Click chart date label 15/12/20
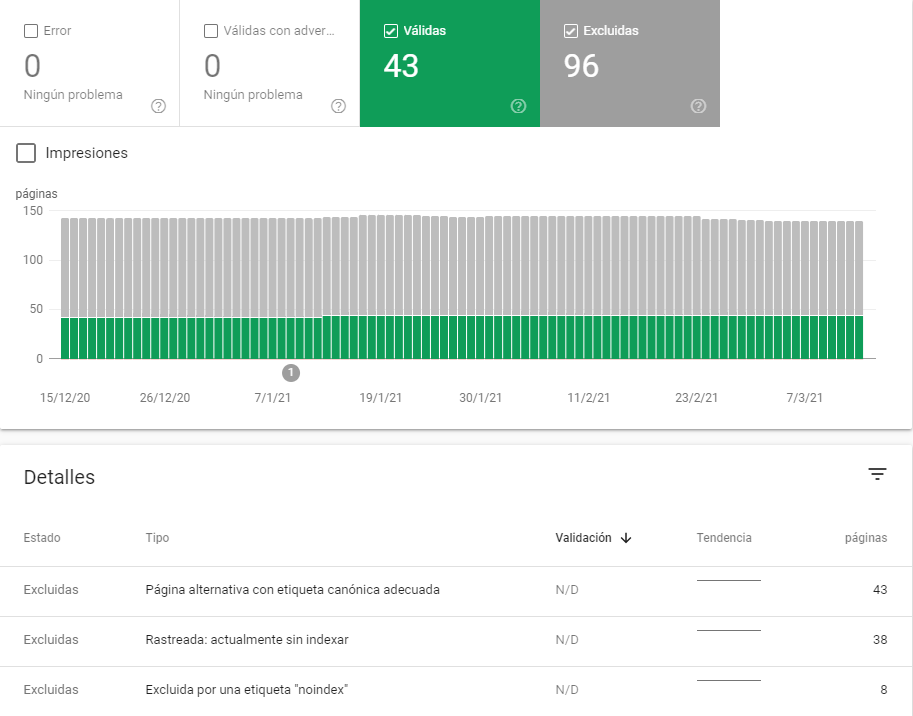Image resolution: width=913 pixels, height=716 pixels. [65, 398]
